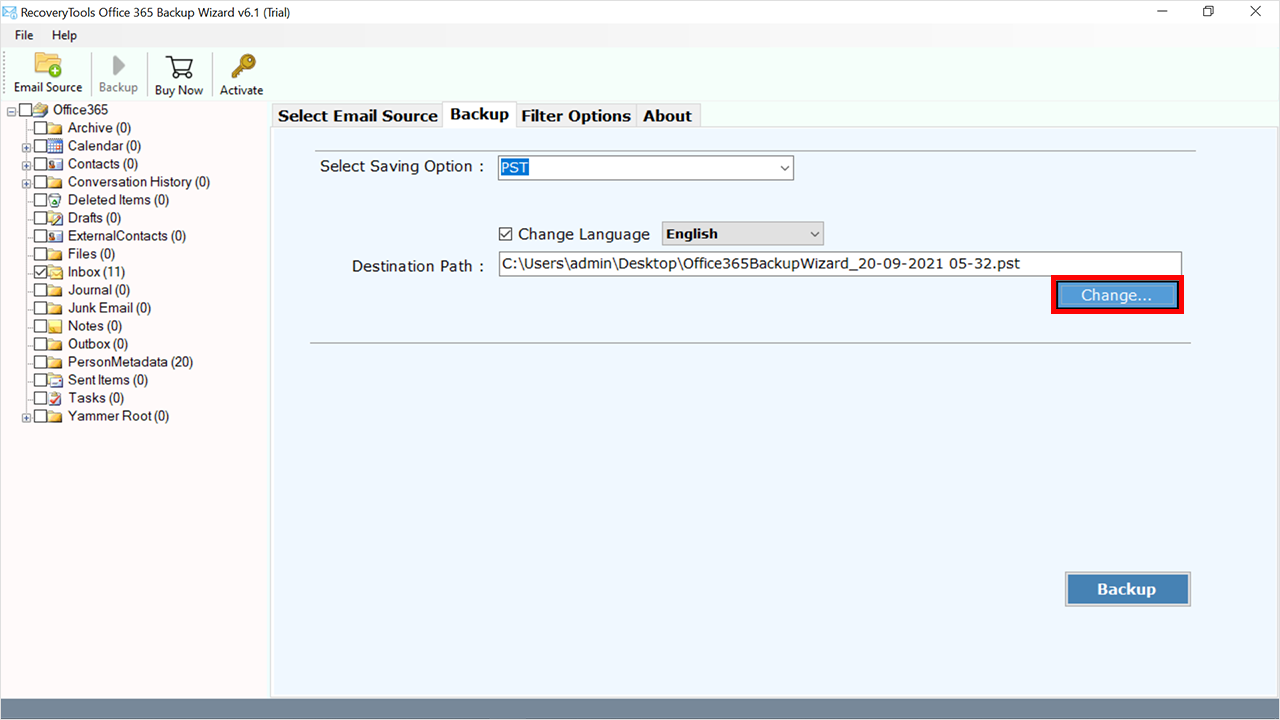Image resolution: width=1280 pixels, height=720 pixels.
Task: Select the "Outbox (0)" tree label
Action: [98, 344]
